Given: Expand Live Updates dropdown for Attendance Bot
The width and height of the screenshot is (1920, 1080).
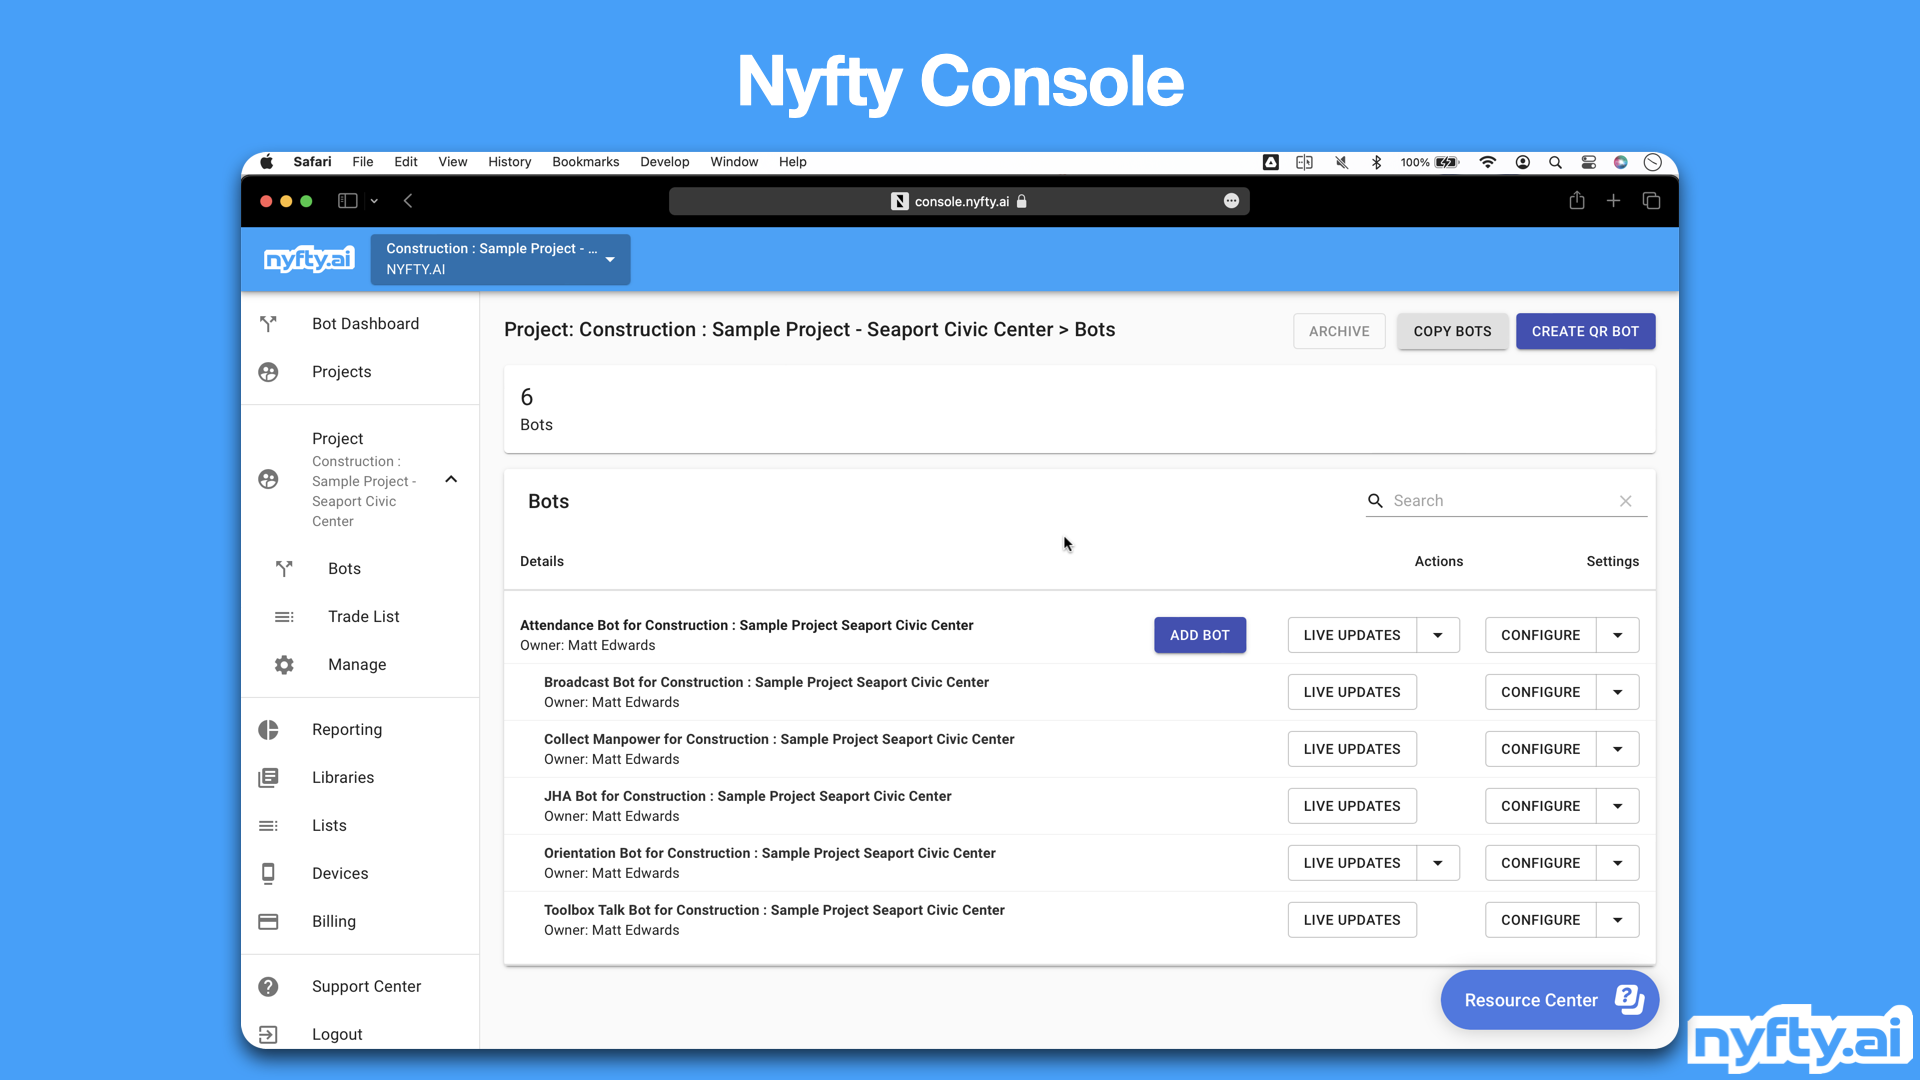Looking at the screenshot, I should pos(1438,635).
